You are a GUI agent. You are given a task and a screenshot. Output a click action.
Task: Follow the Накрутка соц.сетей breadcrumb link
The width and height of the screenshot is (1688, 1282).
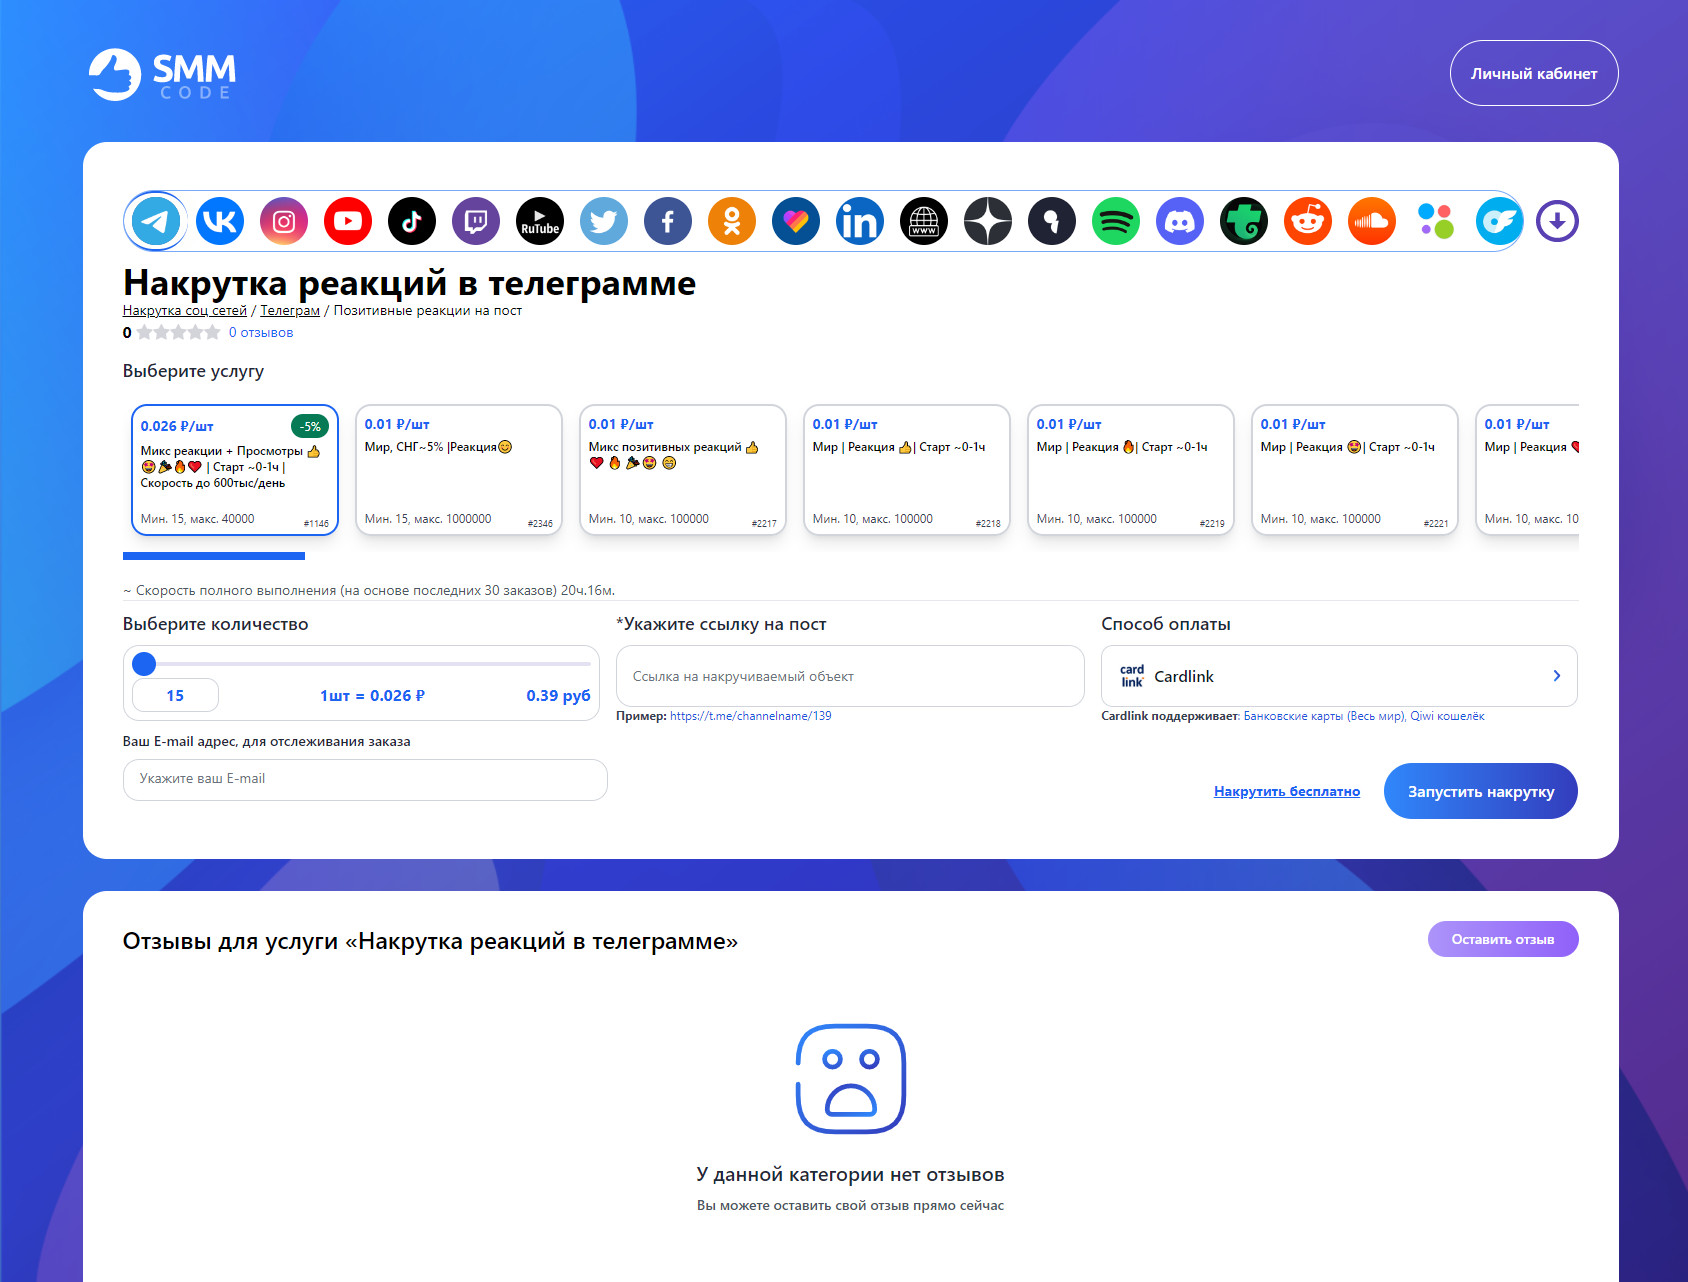tap(184, 310)
